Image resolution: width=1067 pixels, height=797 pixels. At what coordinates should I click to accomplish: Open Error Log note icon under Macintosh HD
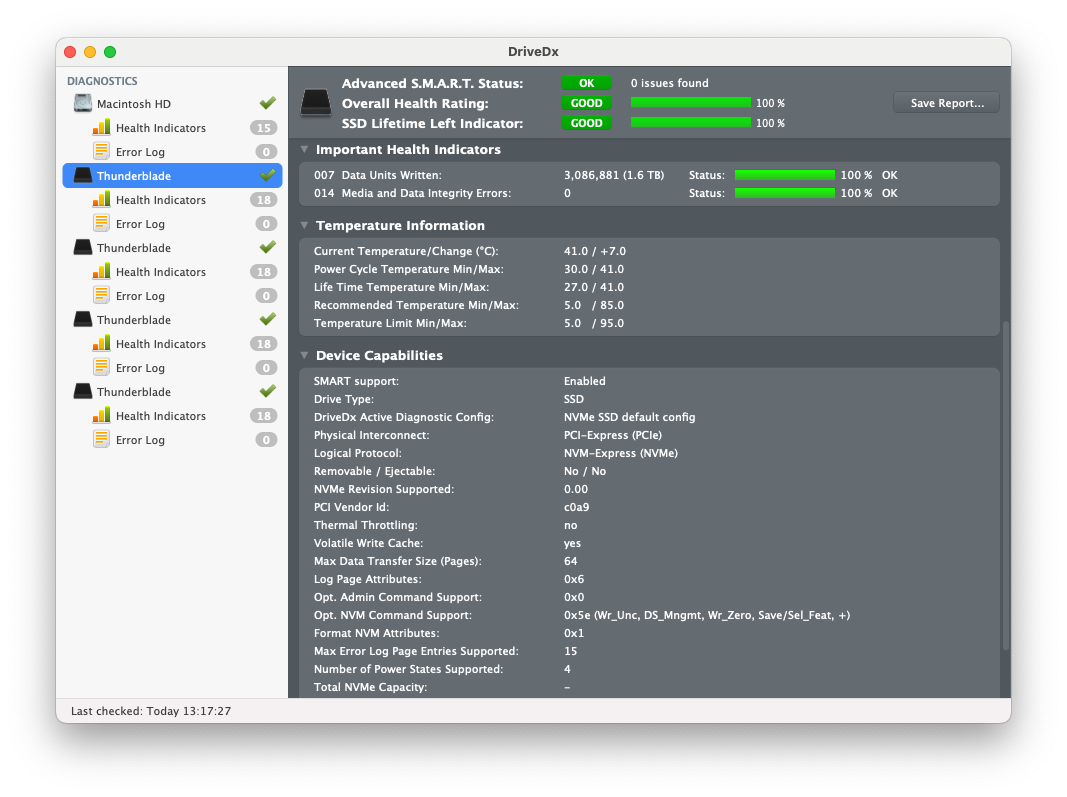[x=101, y=151]
